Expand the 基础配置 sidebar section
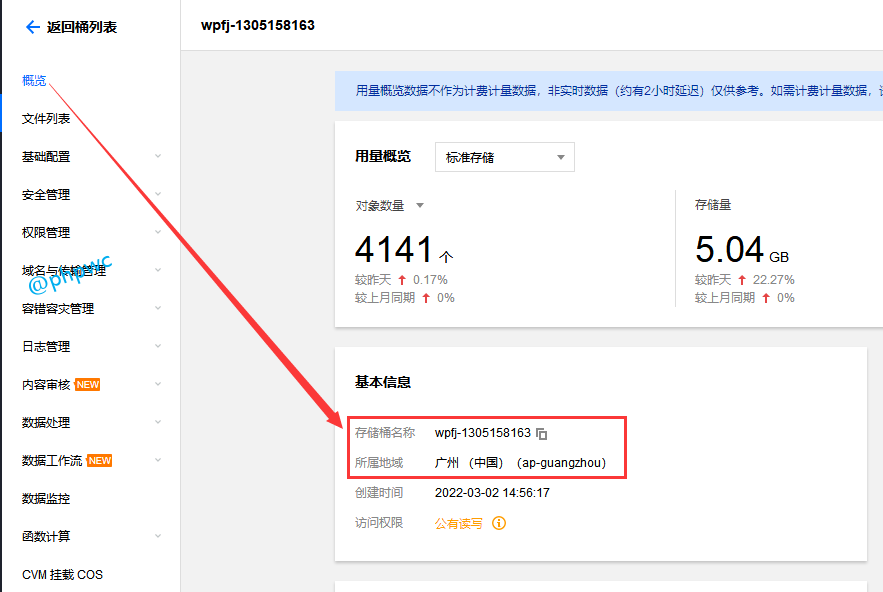The width and height of the screenshot is (883, 592). (158, 157)
